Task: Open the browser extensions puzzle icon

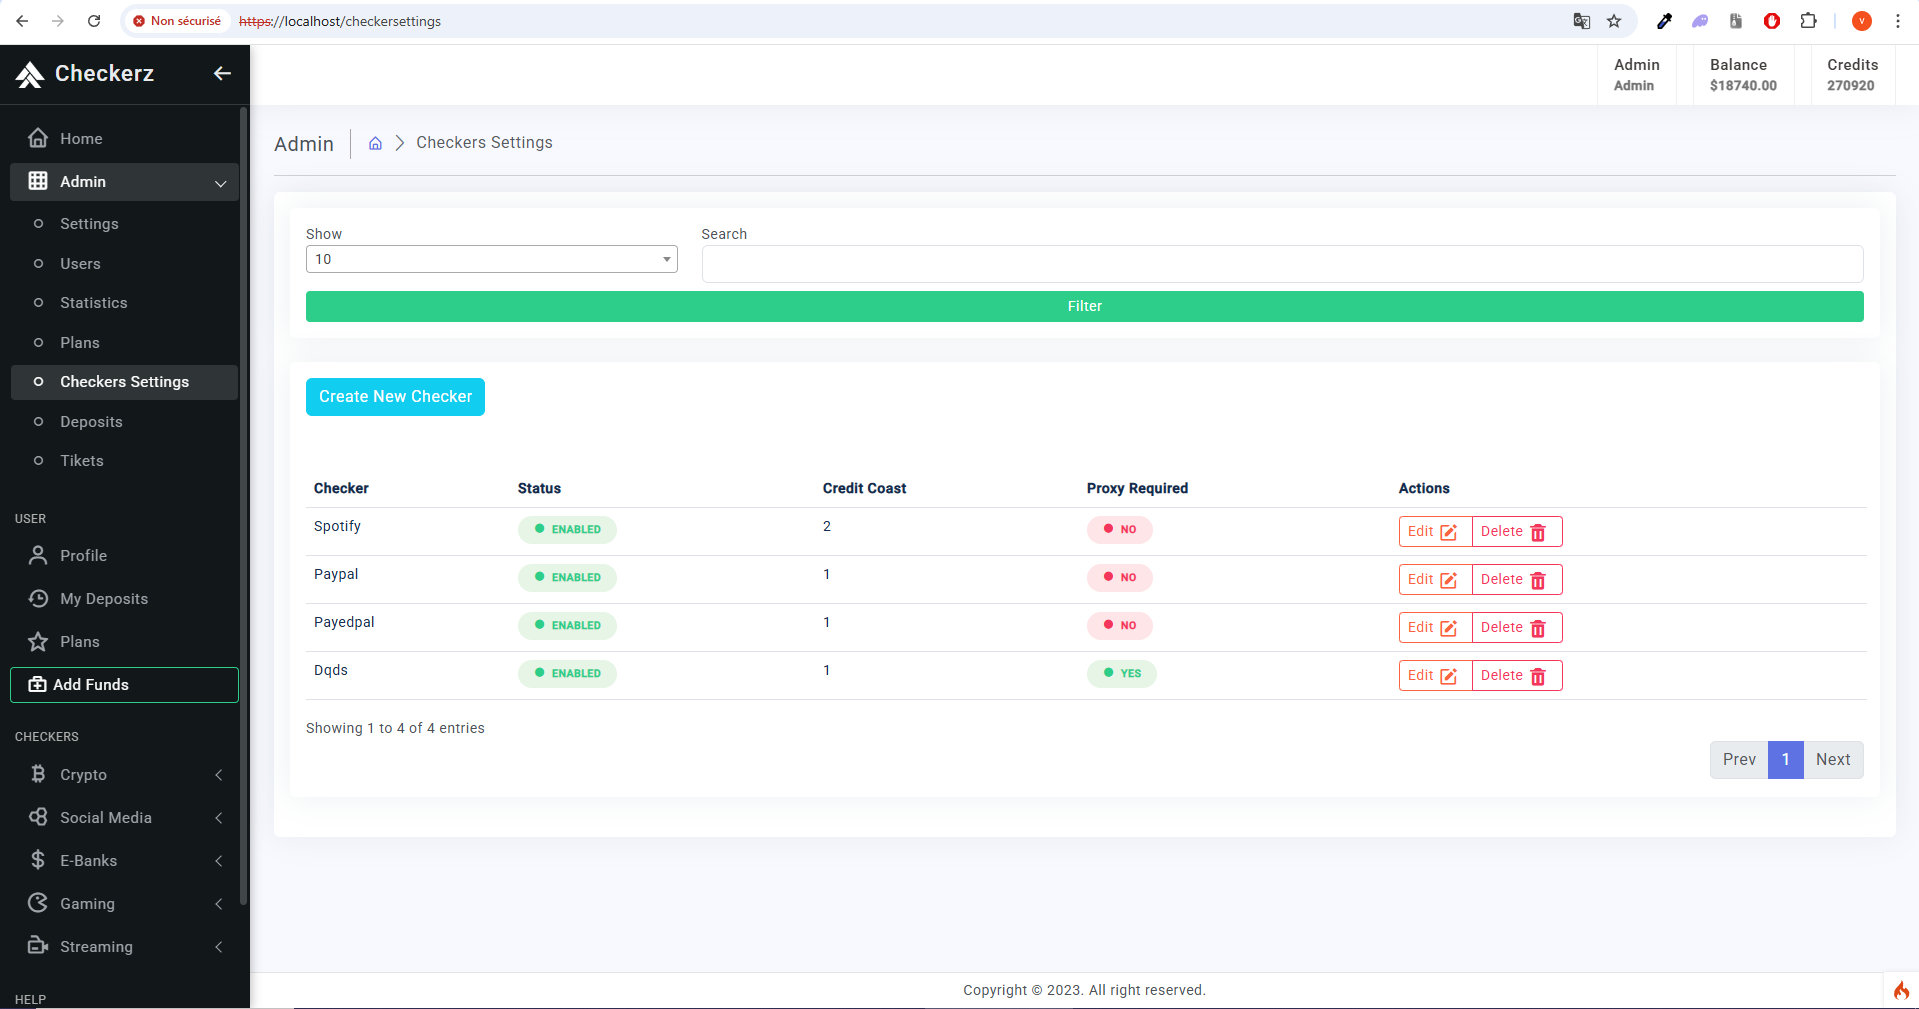Action: click(1808, 21)
